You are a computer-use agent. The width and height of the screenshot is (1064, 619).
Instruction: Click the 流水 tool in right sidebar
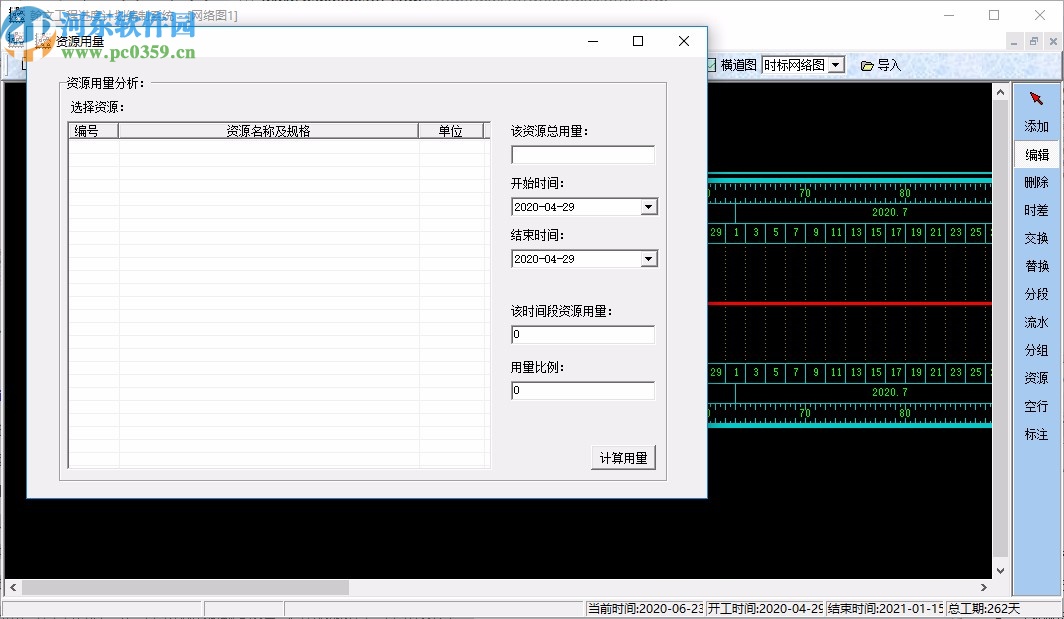1036,322
